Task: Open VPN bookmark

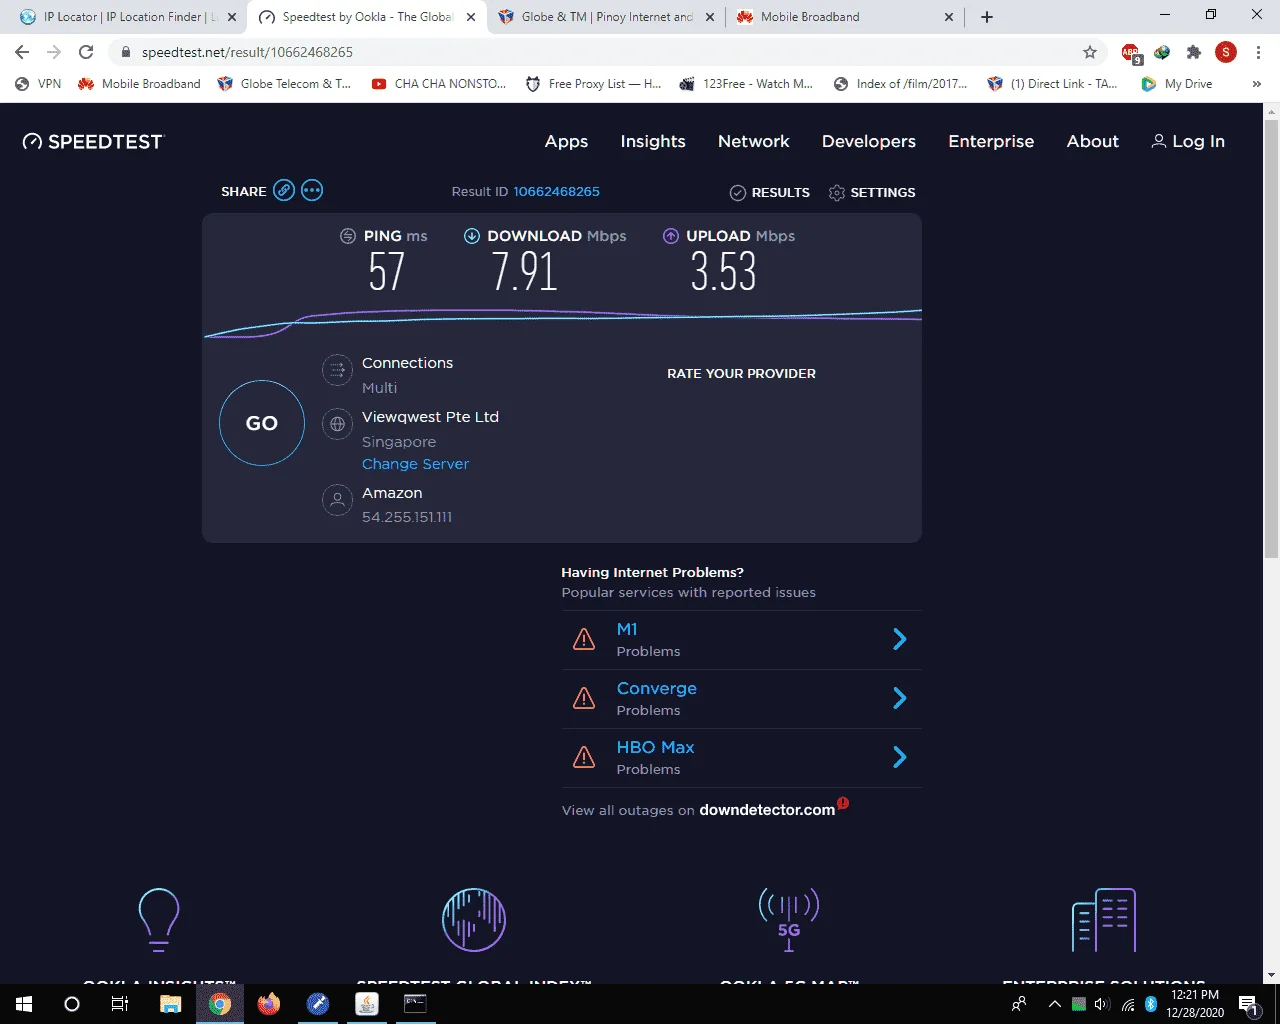Action: coord(38,84)
